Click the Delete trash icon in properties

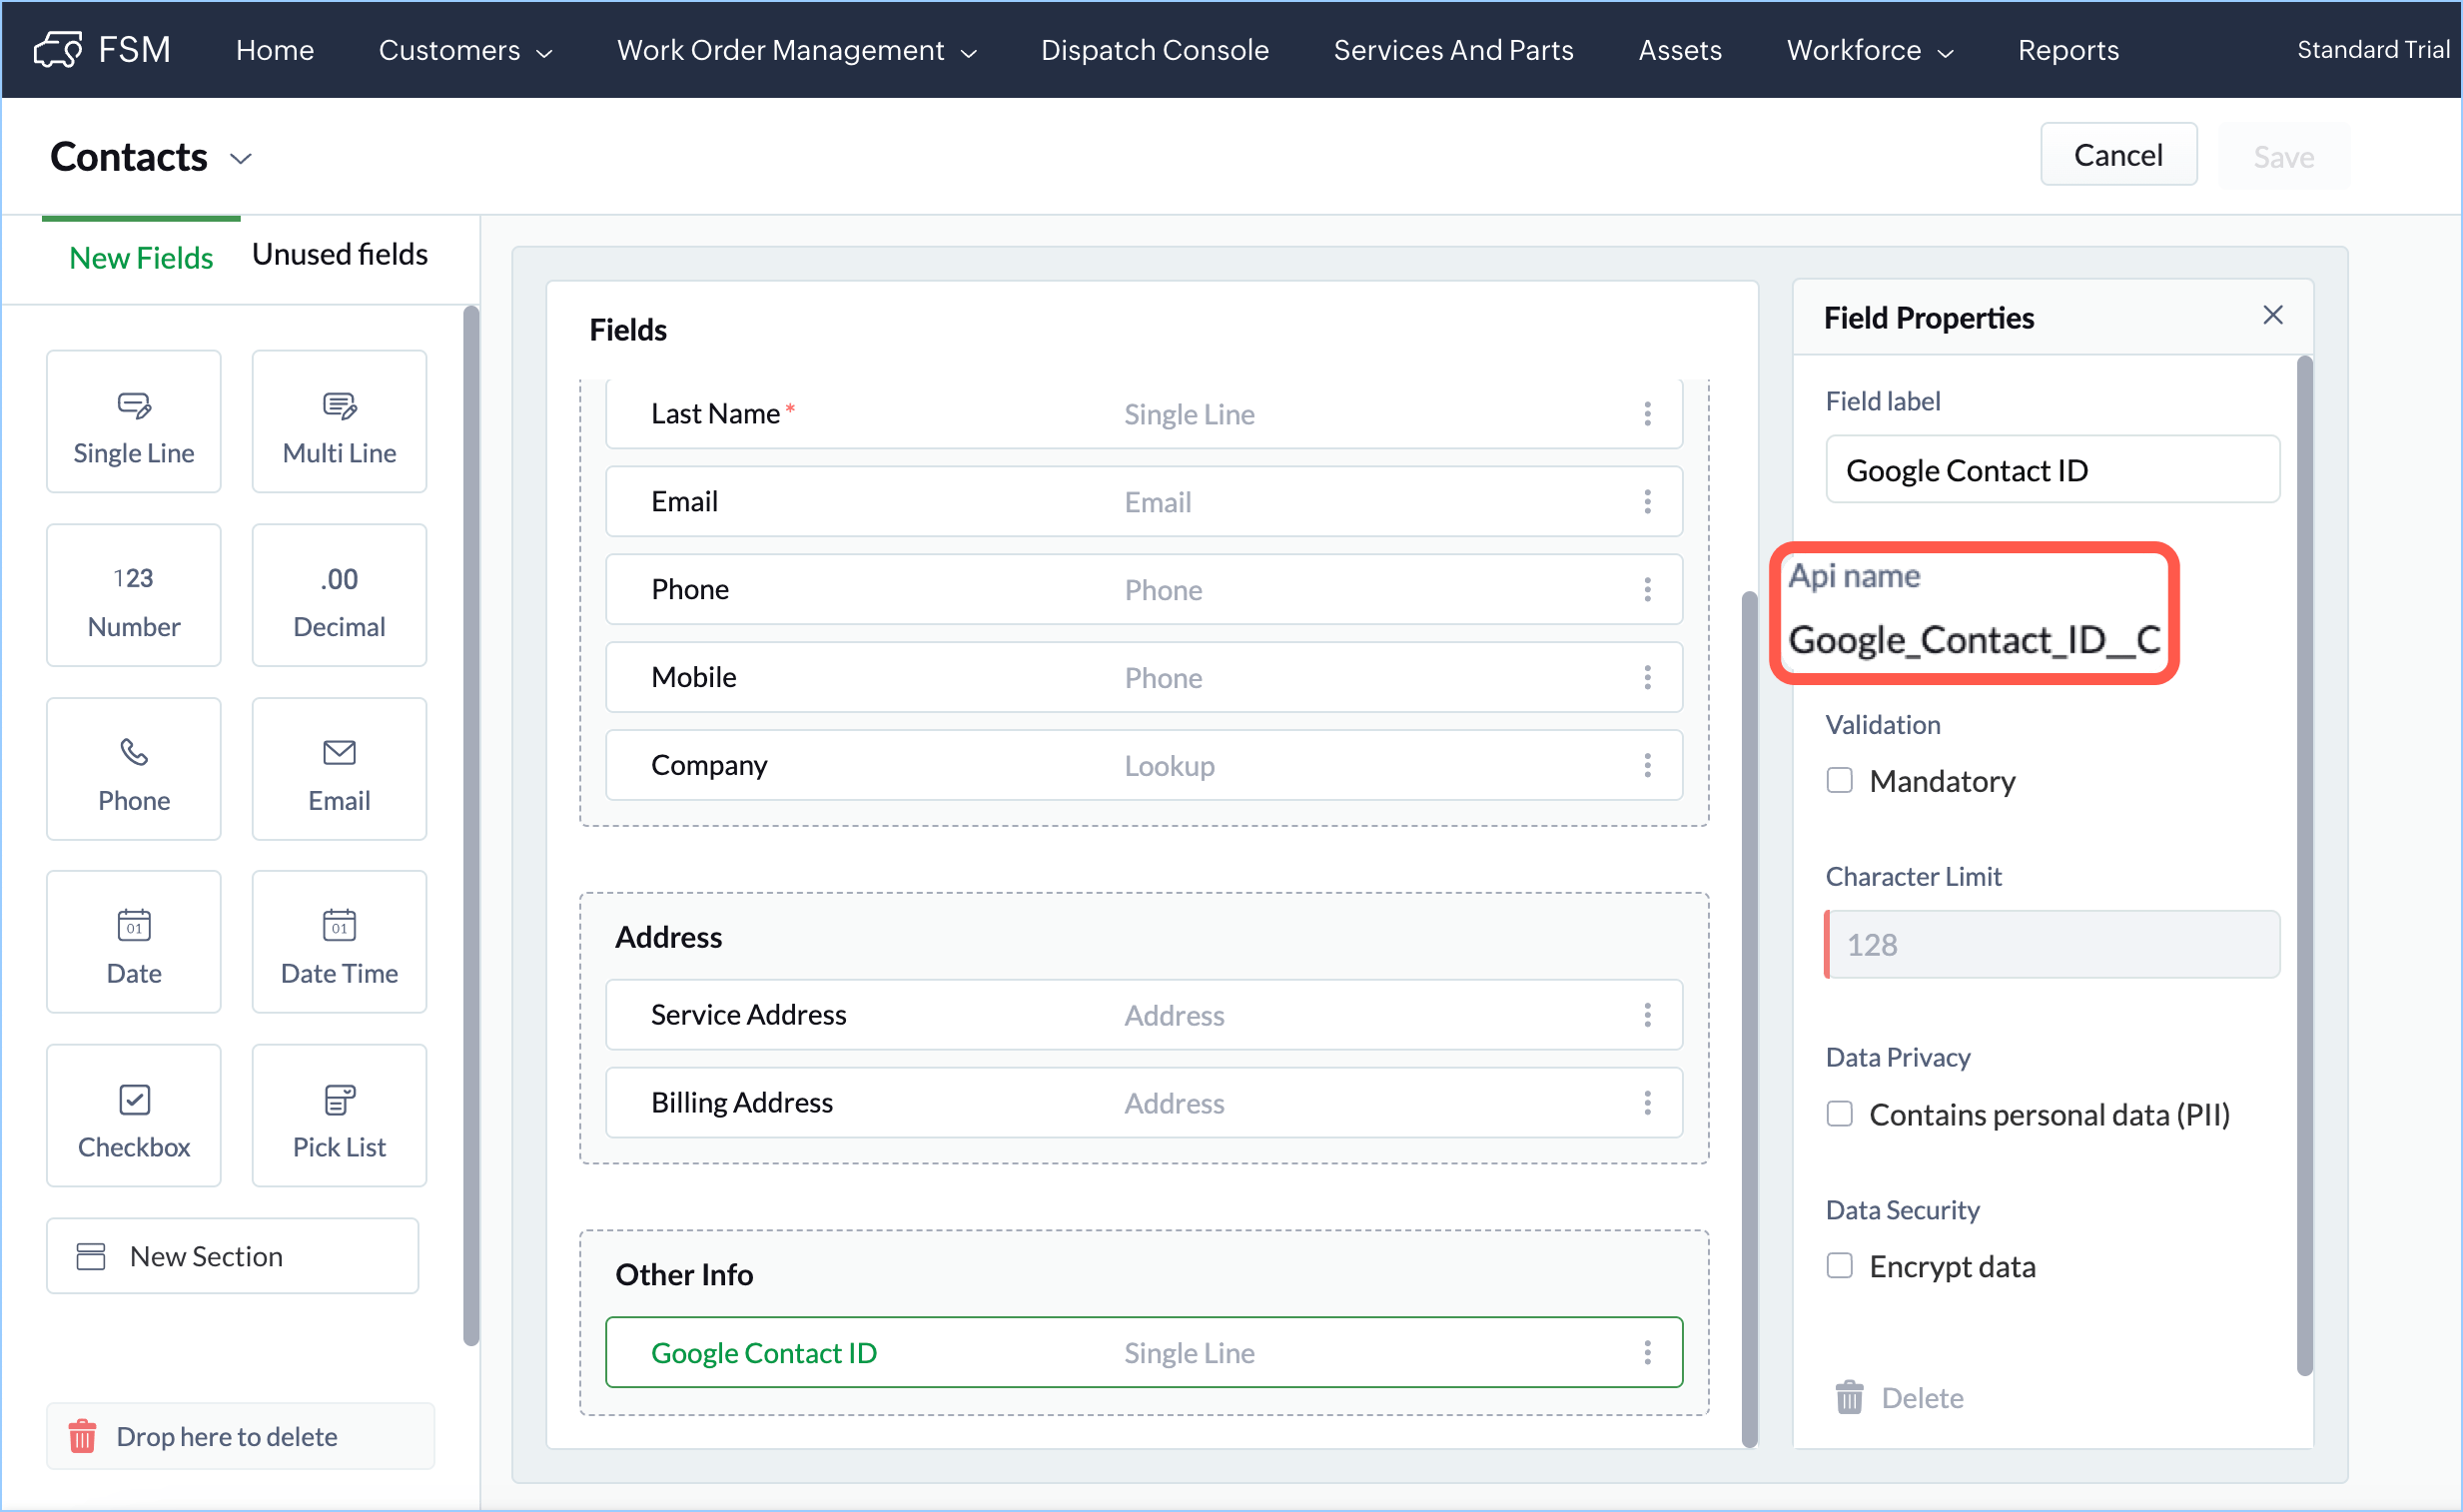pos(1849,1397)
